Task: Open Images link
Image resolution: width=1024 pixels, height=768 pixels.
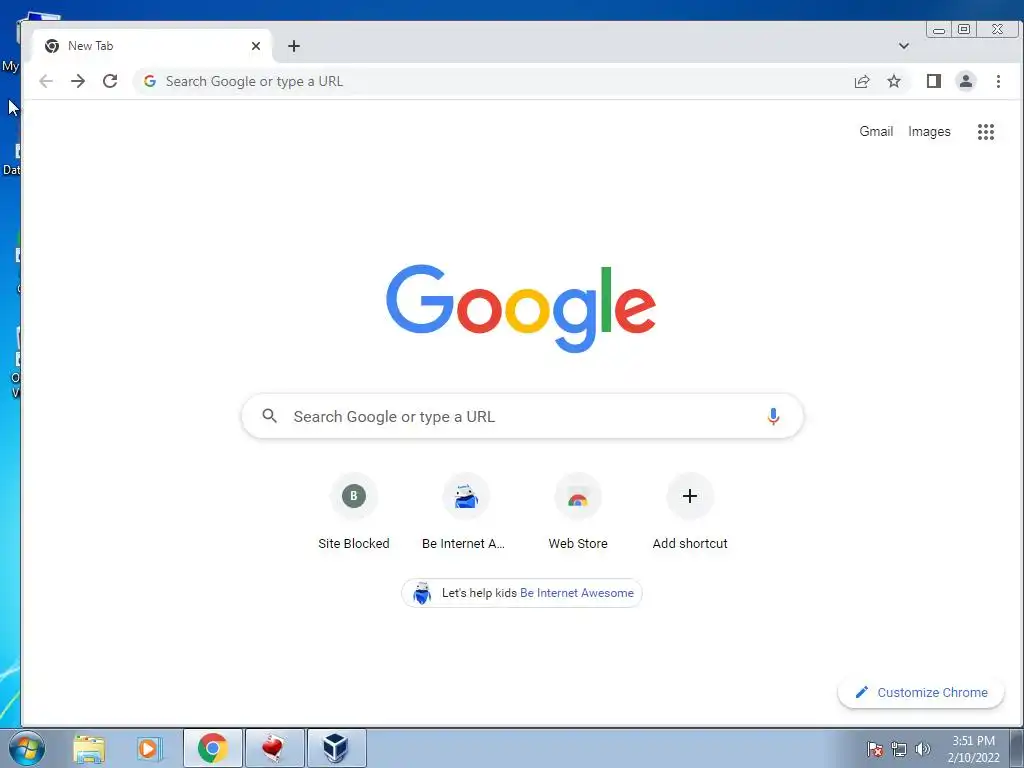Action: click(x=929, y=131)
